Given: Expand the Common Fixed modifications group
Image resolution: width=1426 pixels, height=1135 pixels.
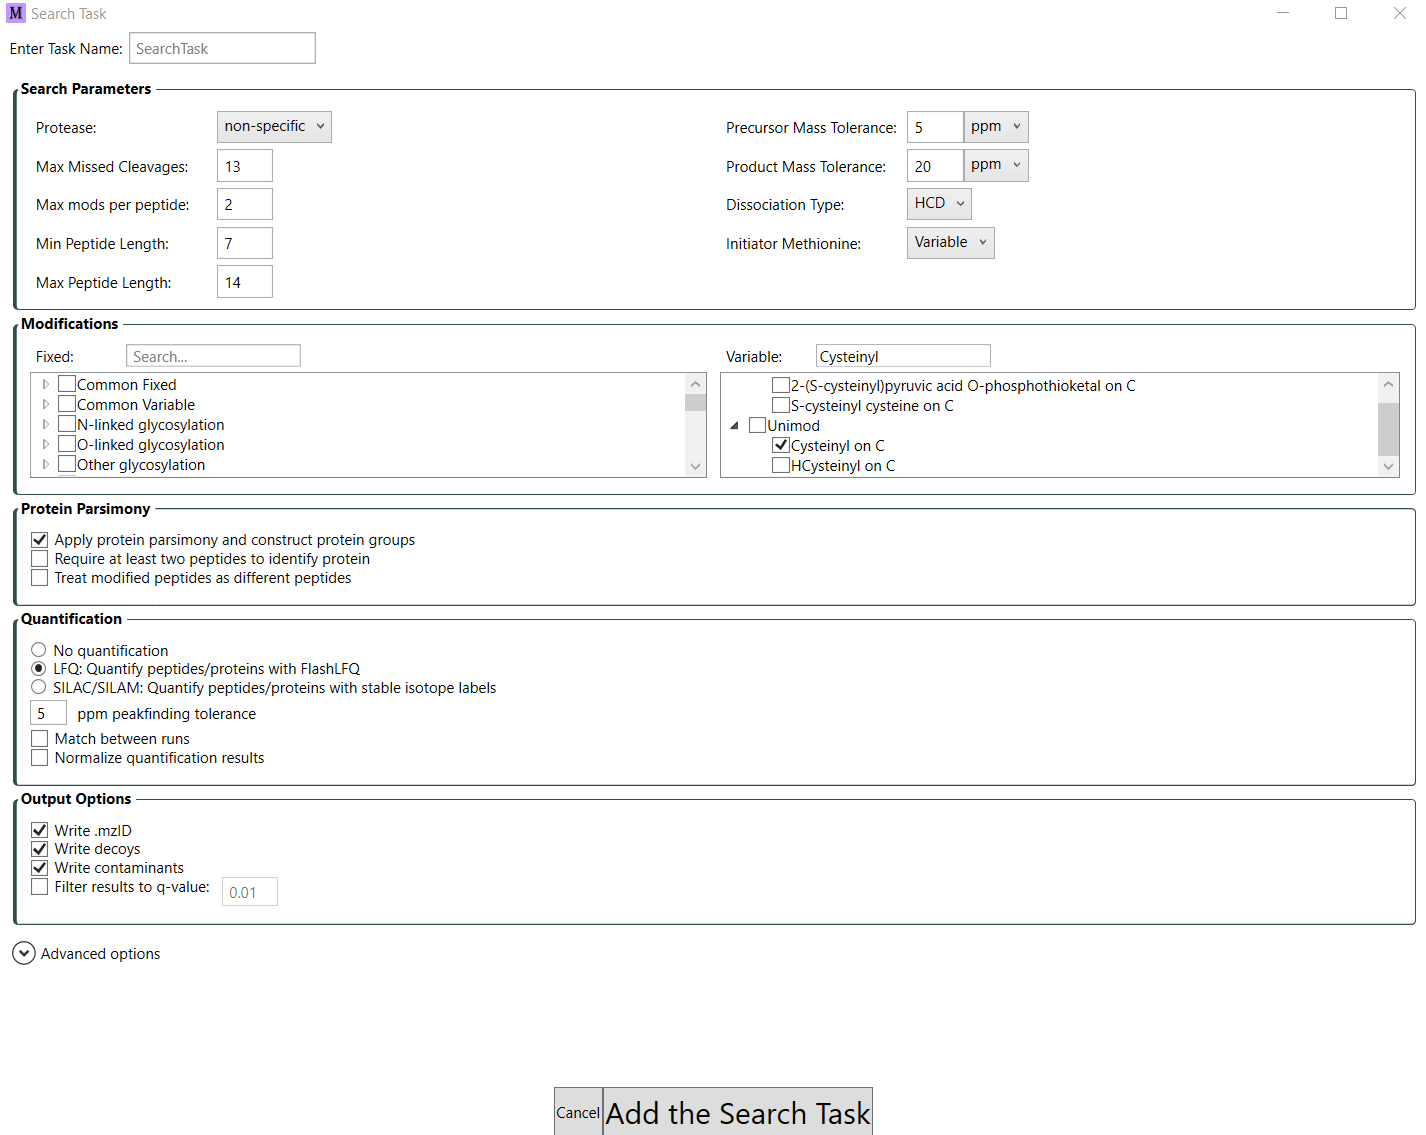Looking at the screenshot, I should click(x=45, y=384).
